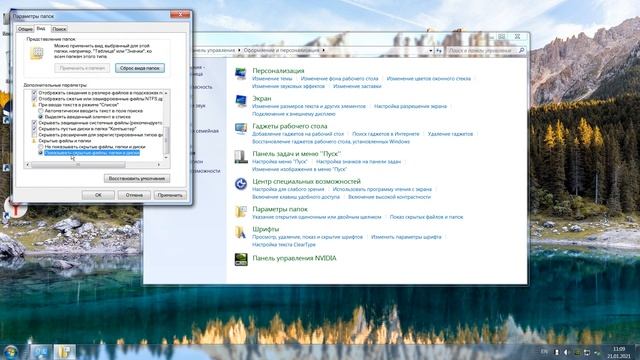The width and height of the screenshot is (640, 360).
Task: Click the При вводе текста в режиме Список node
Action: (x=78, y=105)
